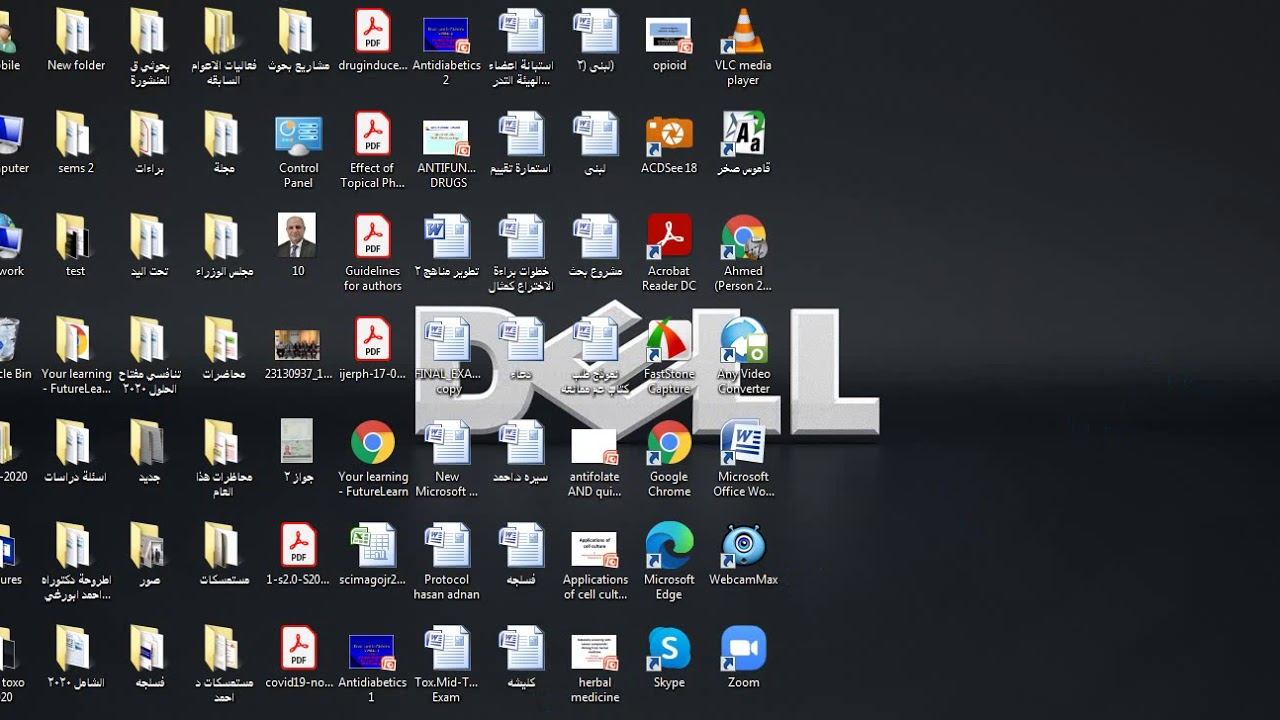Select the مجلس الوزراء folder

tap(224, 246)
